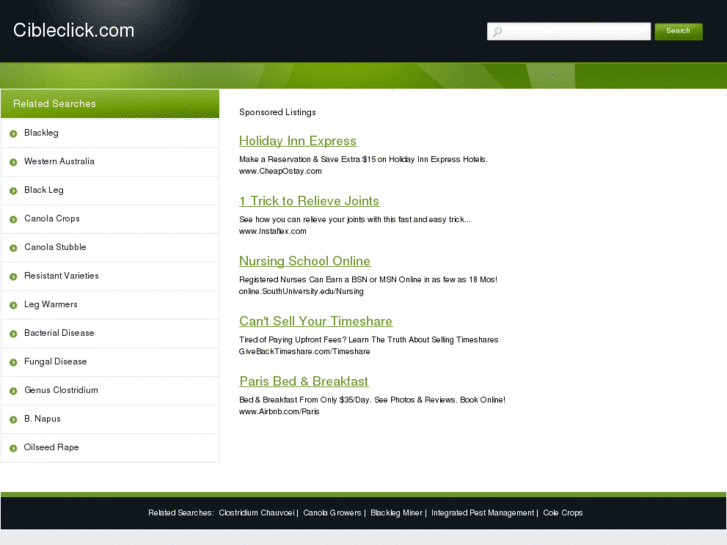Open the Nursing School Online listing
727x545 pixels.
click(x=305, y=261)
